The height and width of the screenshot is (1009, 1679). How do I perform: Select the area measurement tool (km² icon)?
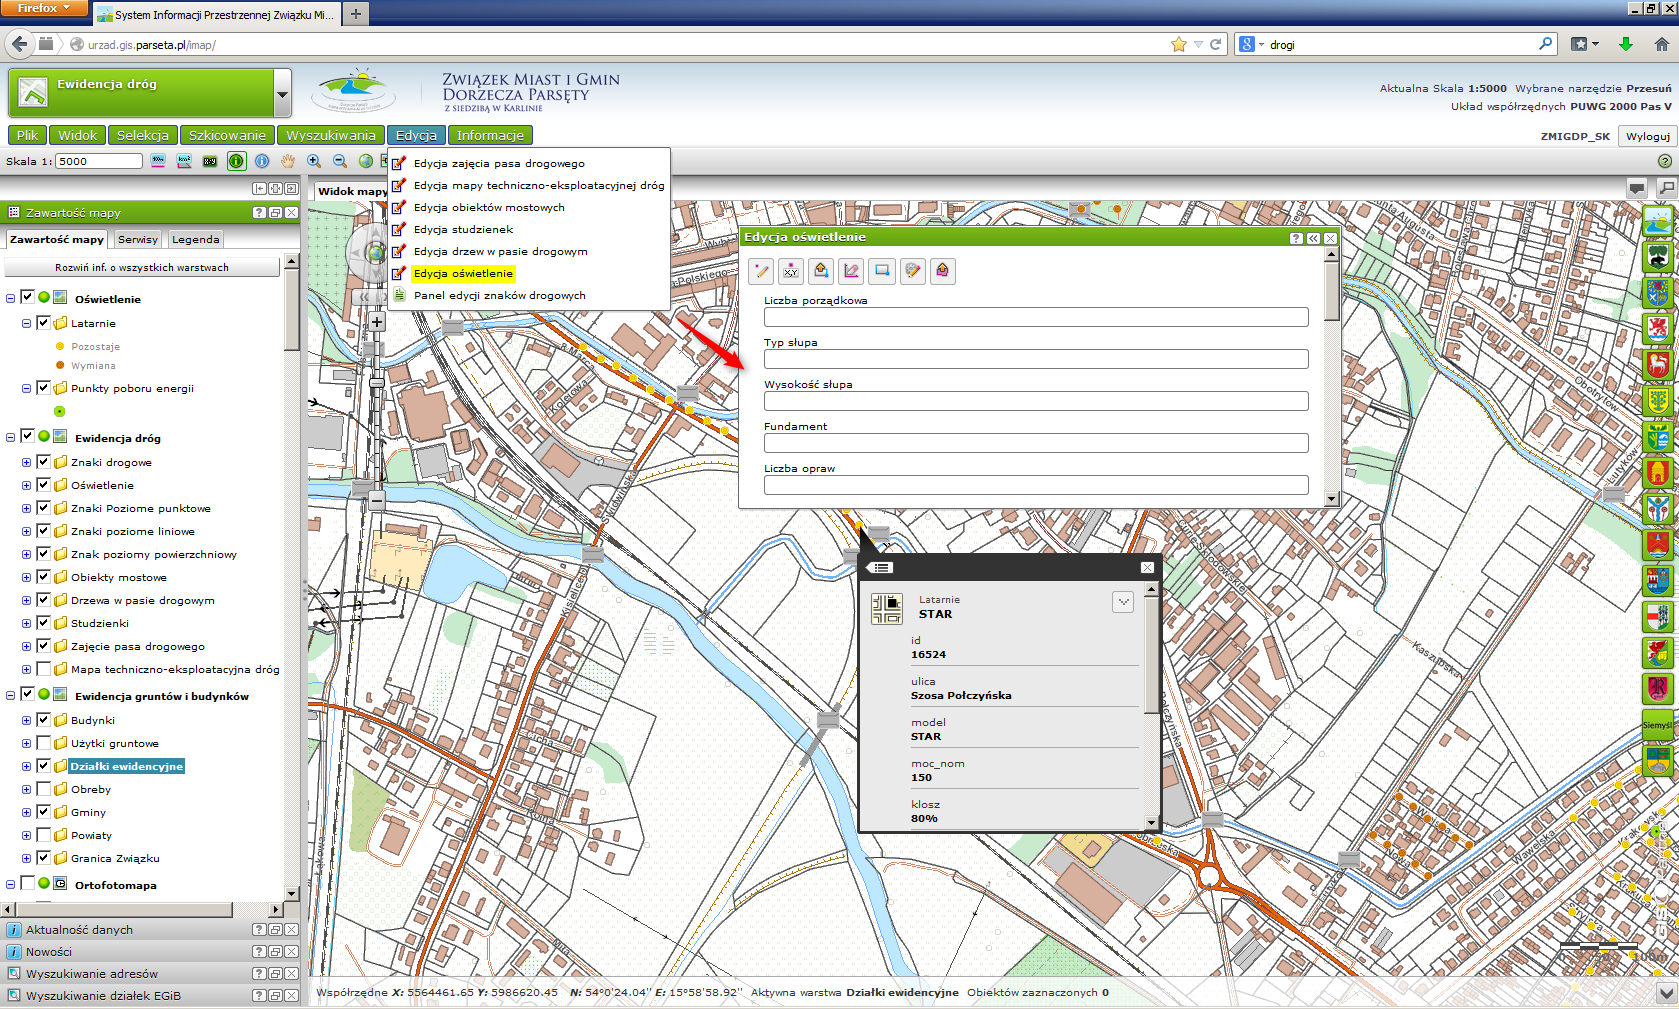pyautogui.click(x=184, y=161)
